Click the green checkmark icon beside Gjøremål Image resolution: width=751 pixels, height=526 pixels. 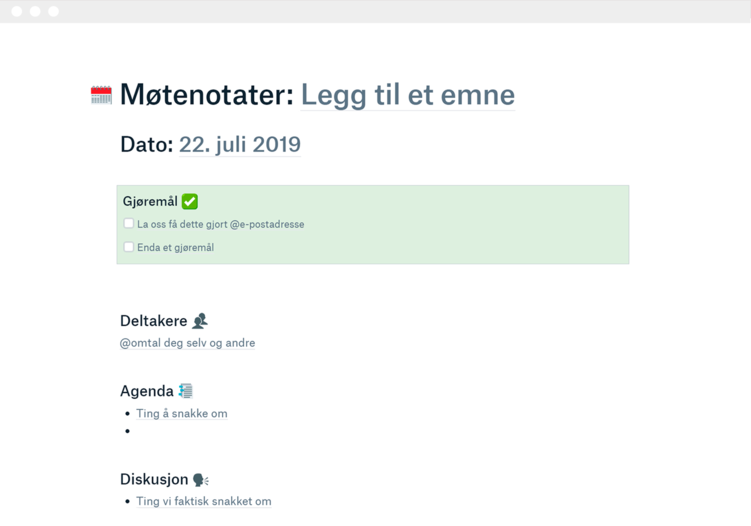click(190, 202)
